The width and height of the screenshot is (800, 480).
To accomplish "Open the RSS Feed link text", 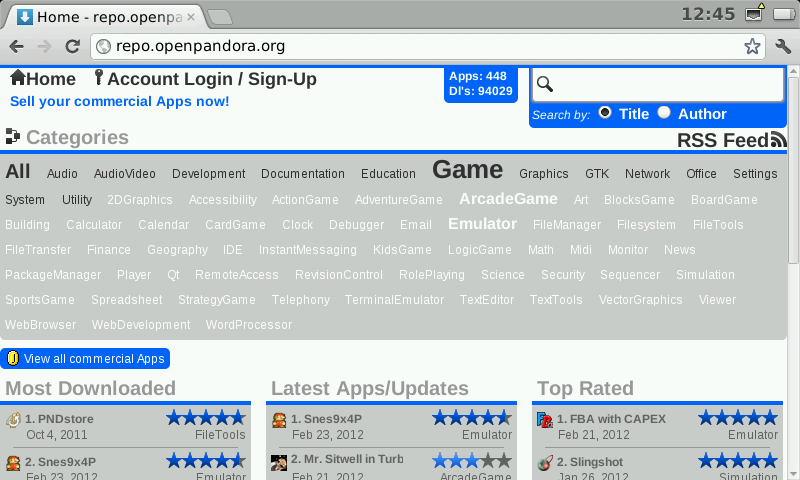I will click(x=723, y=140).
